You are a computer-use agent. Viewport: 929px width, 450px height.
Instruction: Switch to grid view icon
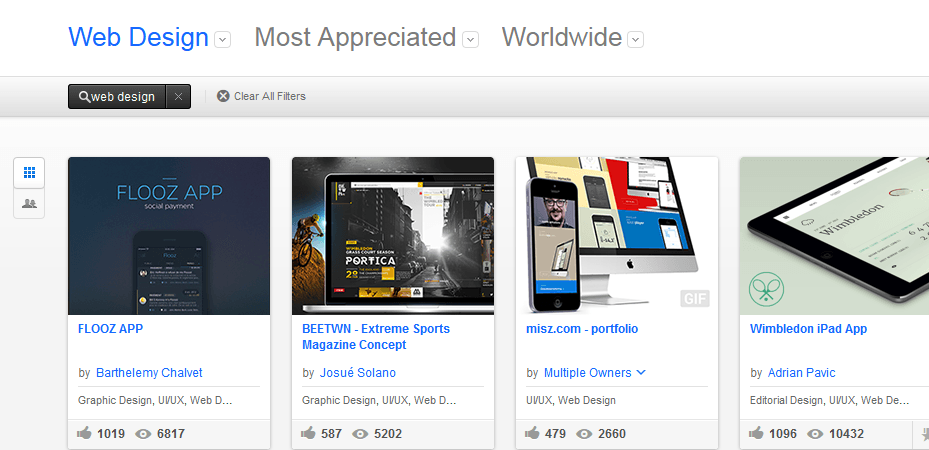[x=29, y=172]
